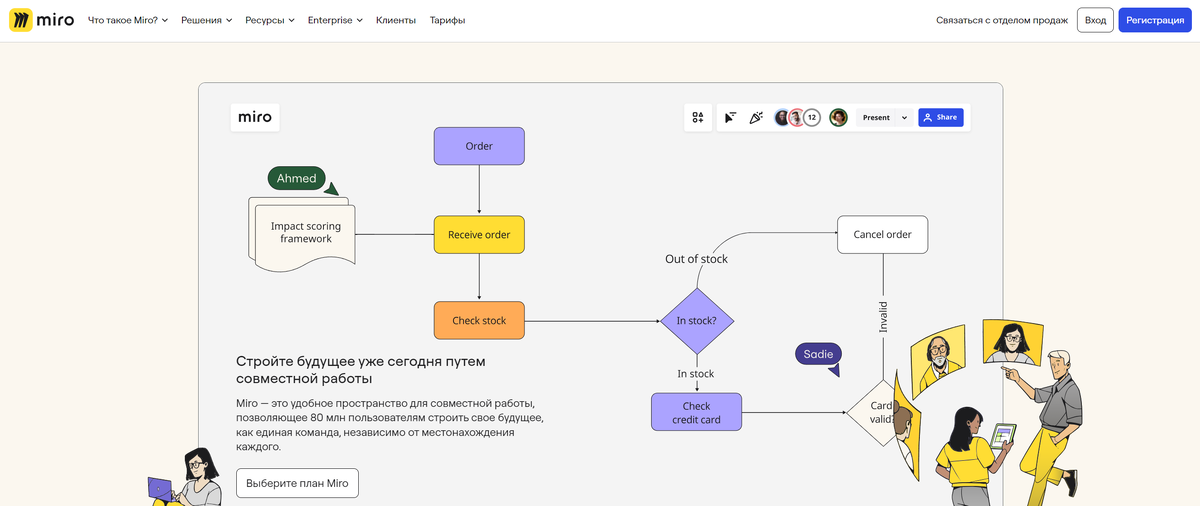
Task: Select the 'Check credit card' block
Action: point(697,412)
